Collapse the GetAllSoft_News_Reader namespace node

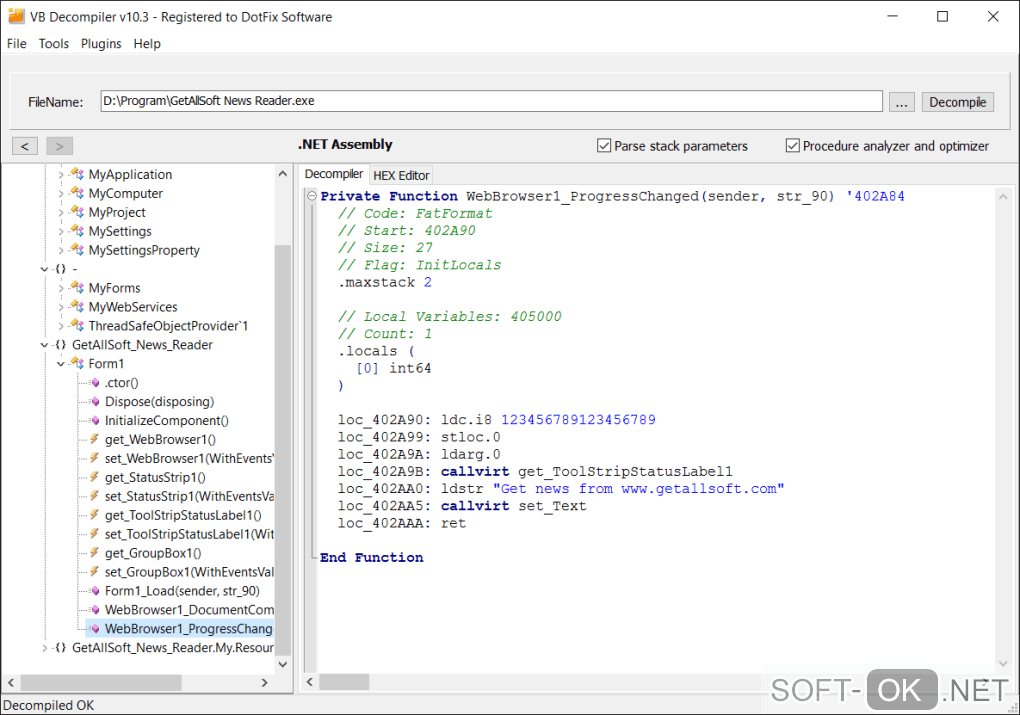45,345
